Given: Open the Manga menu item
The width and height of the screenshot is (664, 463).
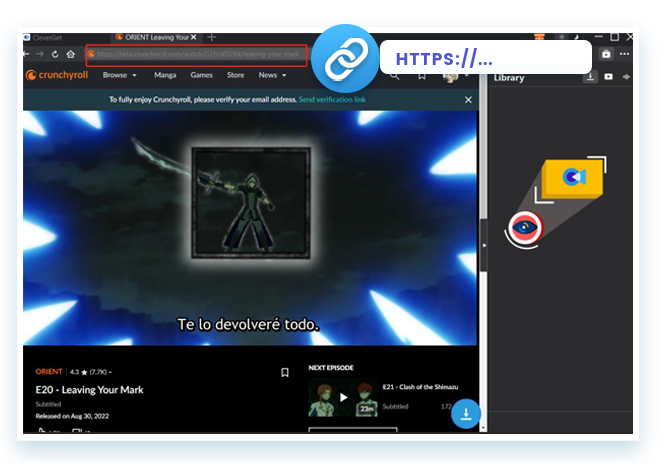Looking at the screenshot, I should pyautogui.click(x=165, y=75).
